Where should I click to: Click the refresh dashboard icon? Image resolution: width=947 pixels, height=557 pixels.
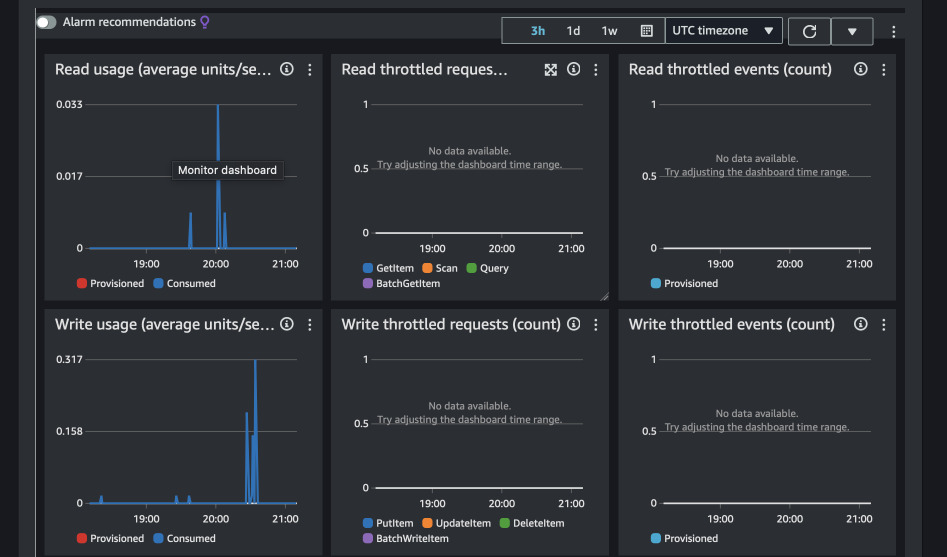click(x=810, y=31)
